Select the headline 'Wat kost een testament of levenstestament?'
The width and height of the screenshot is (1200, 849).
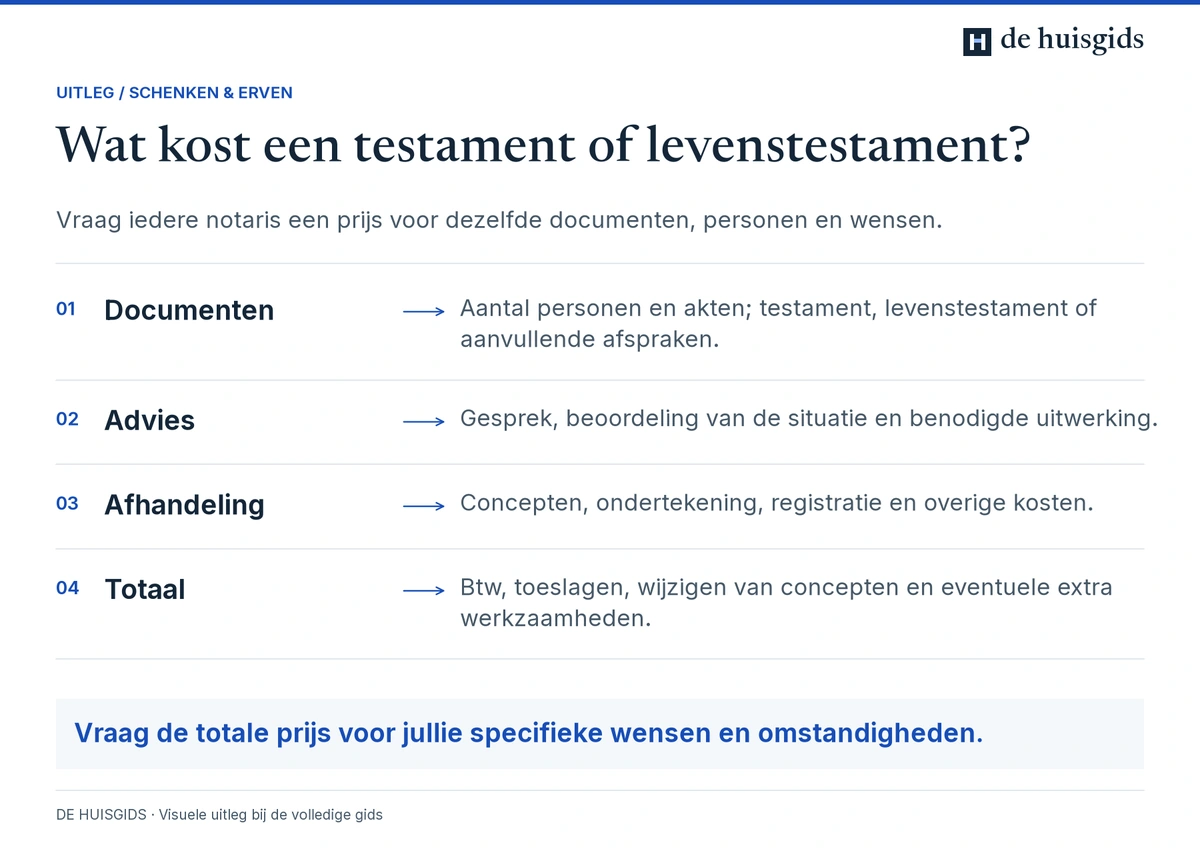(543, 145)
